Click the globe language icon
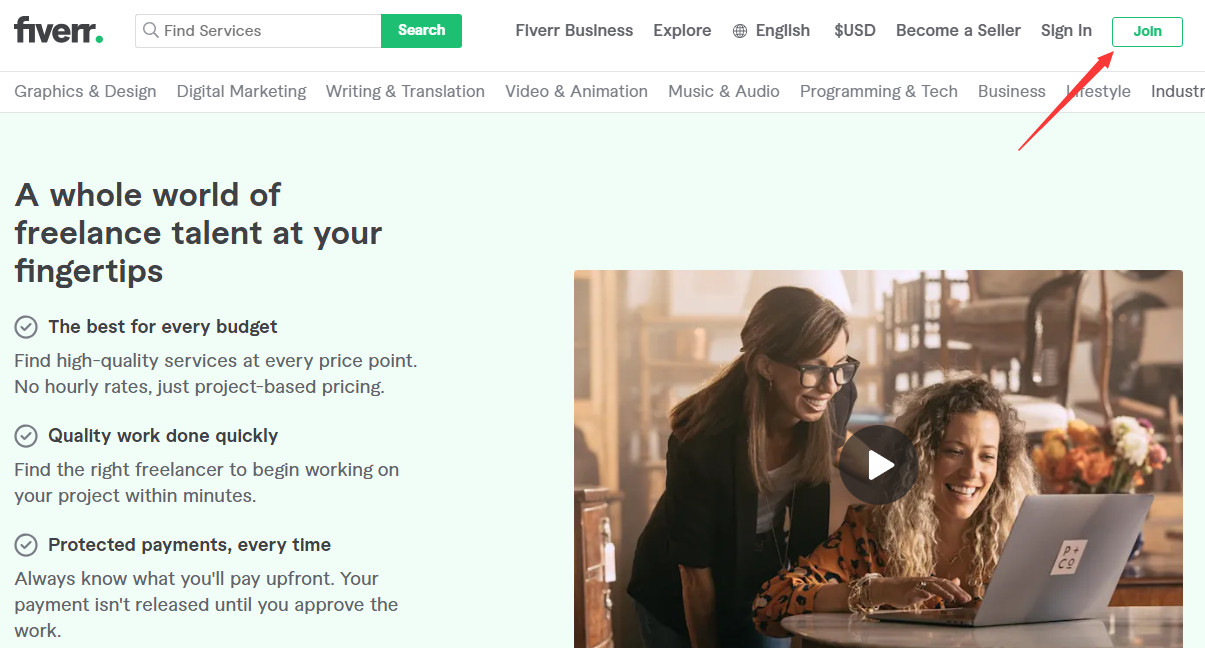 pyautogui.click(x=740, y=31)
